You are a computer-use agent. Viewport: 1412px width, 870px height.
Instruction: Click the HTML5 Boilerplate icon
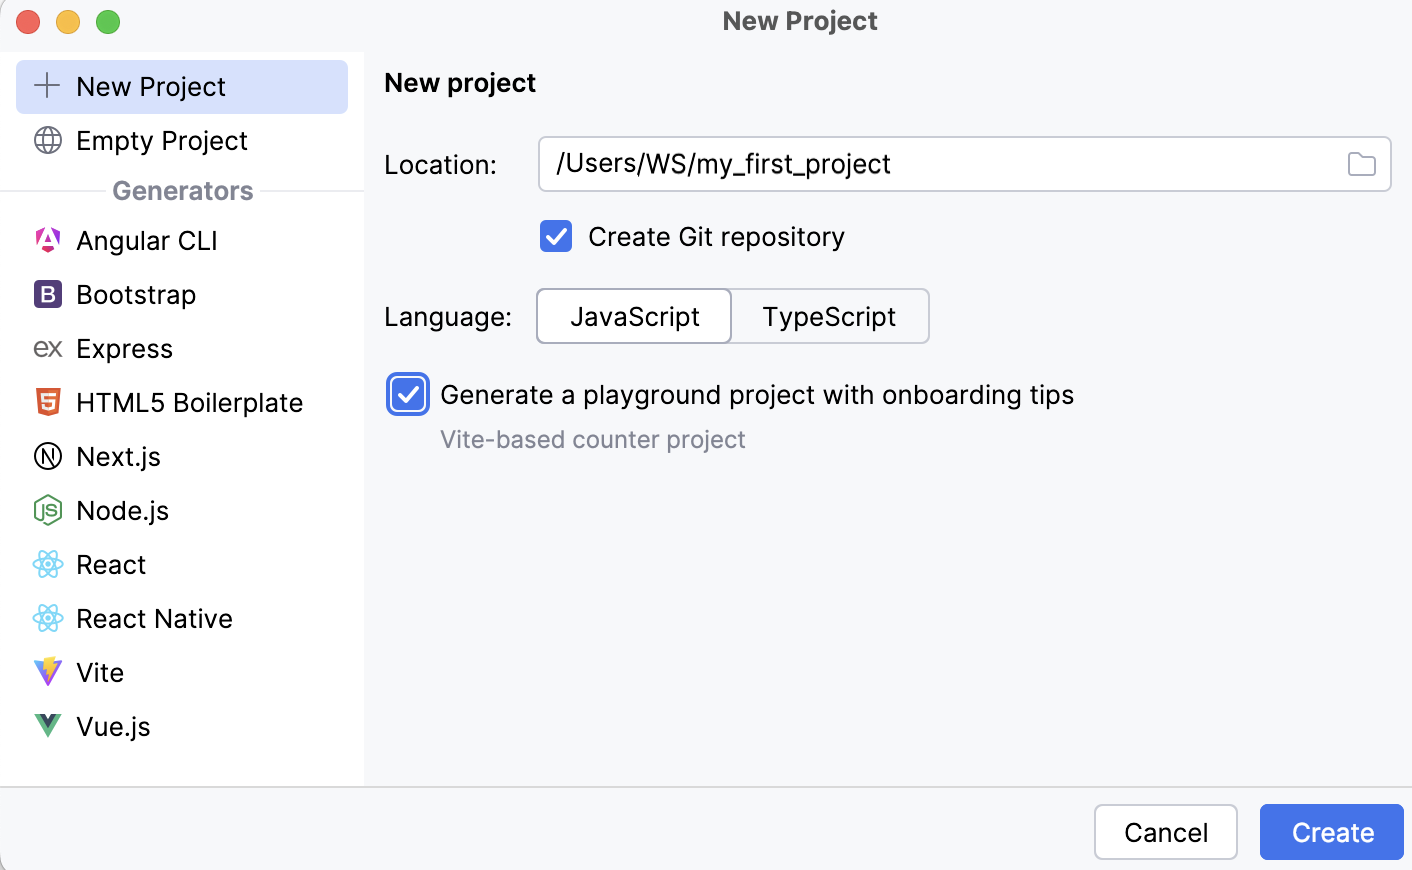click(x=47, y=402)
